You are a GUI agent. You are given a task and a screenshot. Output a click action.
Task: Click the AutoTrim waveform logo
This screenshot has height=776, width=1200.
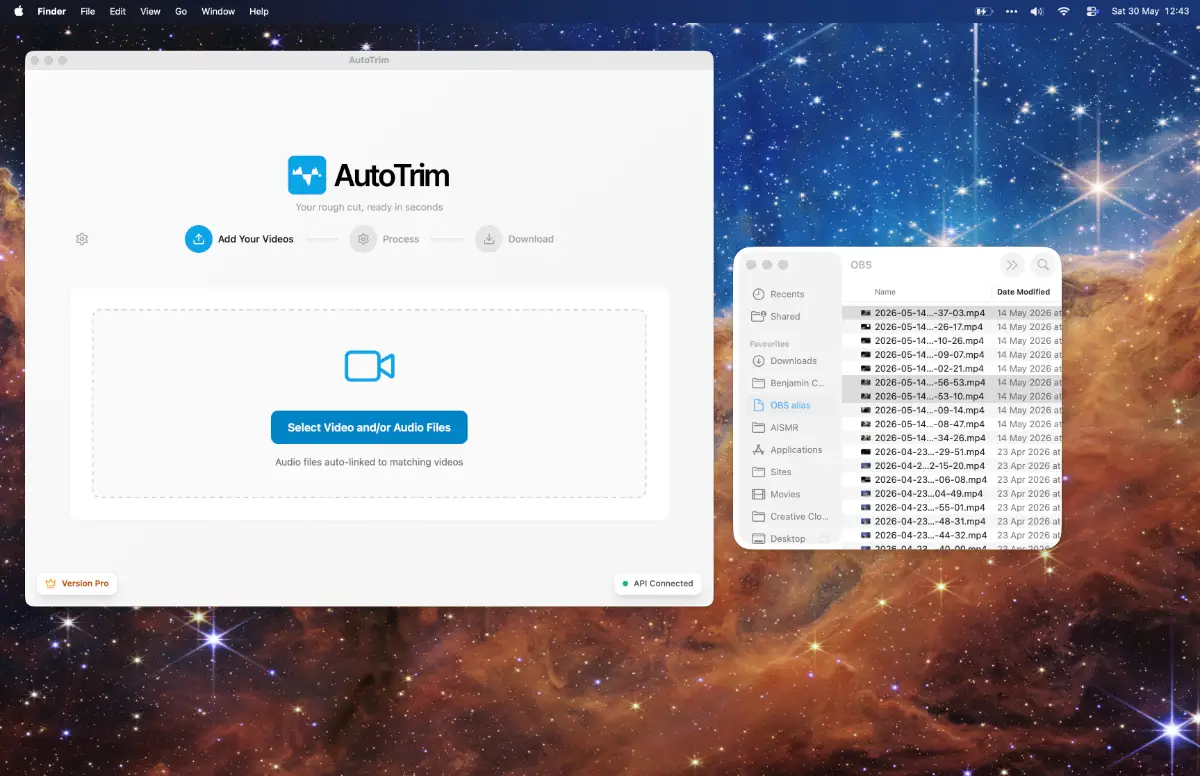click(x=307, y=175)
